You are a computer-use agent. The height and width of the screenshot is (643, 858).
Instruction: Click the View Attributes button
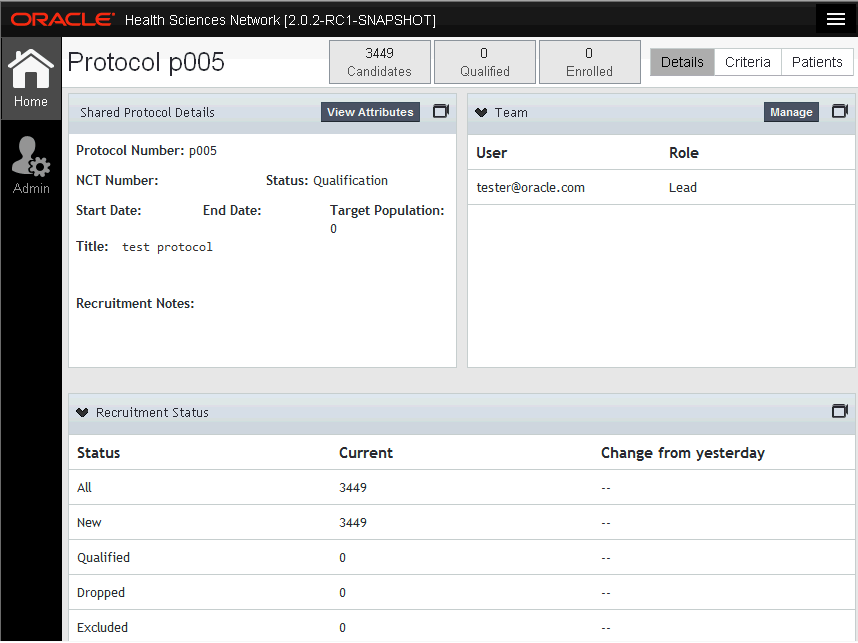point(370,112)
